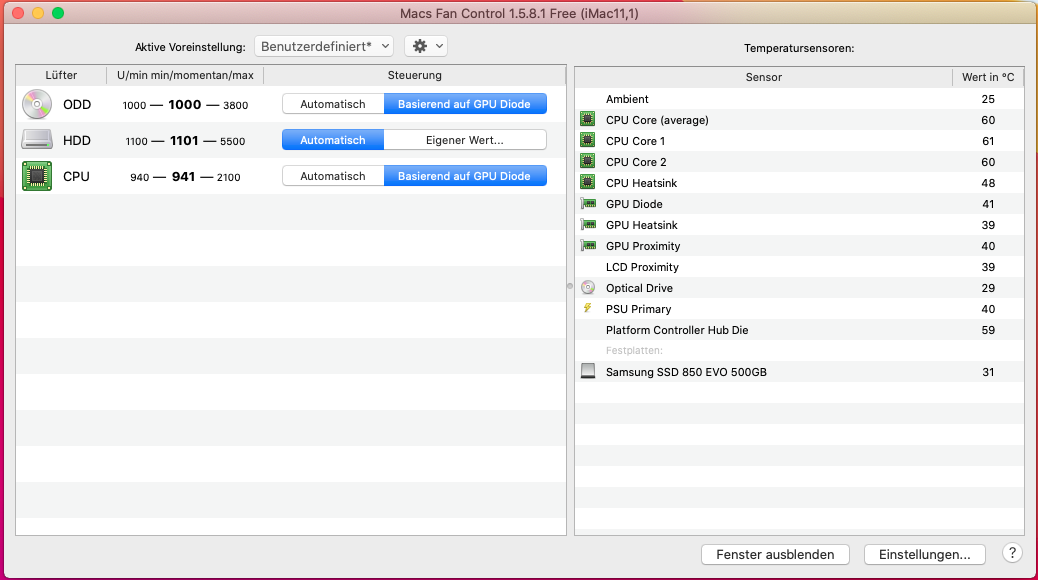Sort by the Wert in °C header
This screenshot has height=580, width=1038.
[988, 77]
